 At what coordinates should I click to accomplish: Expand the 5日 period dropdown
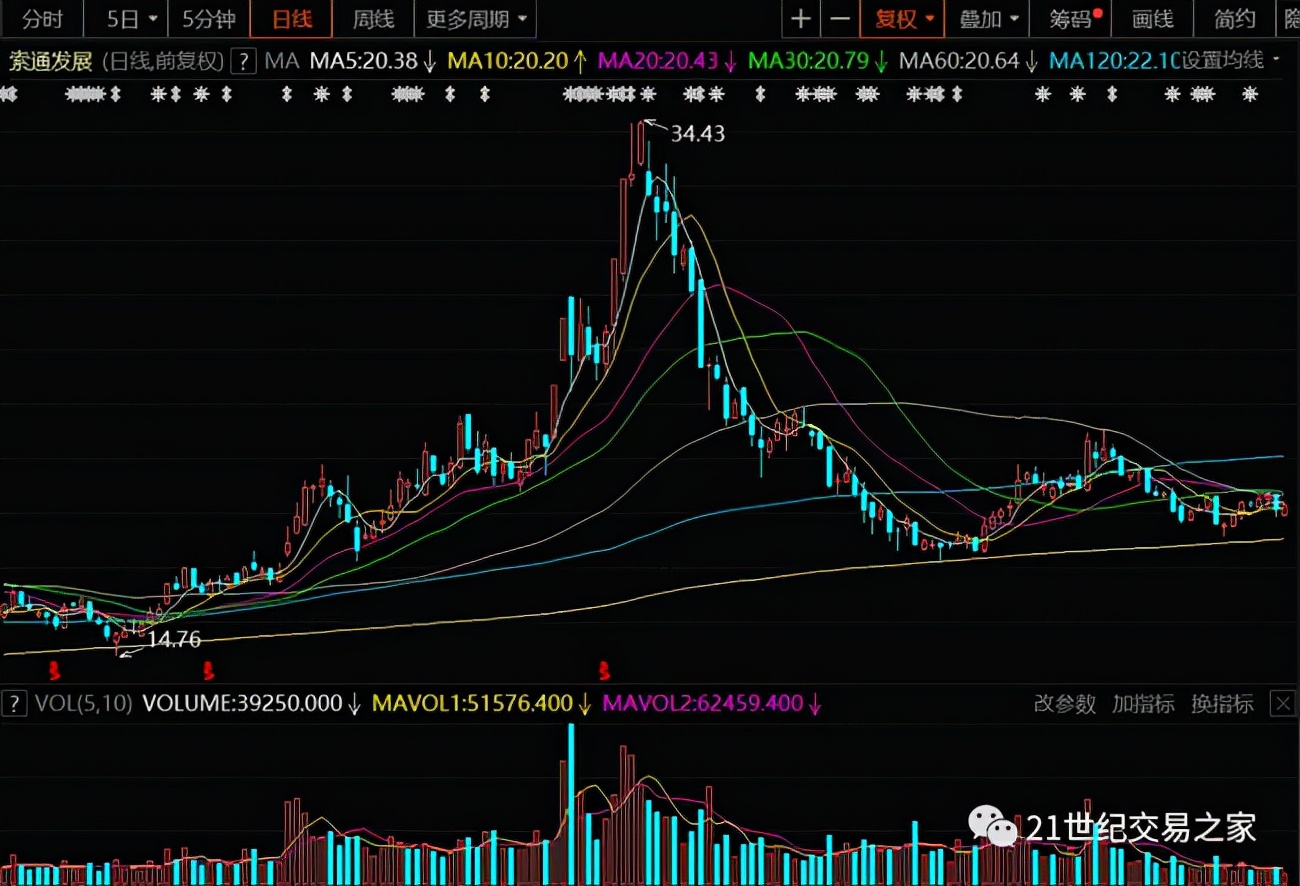coord(133,19)
